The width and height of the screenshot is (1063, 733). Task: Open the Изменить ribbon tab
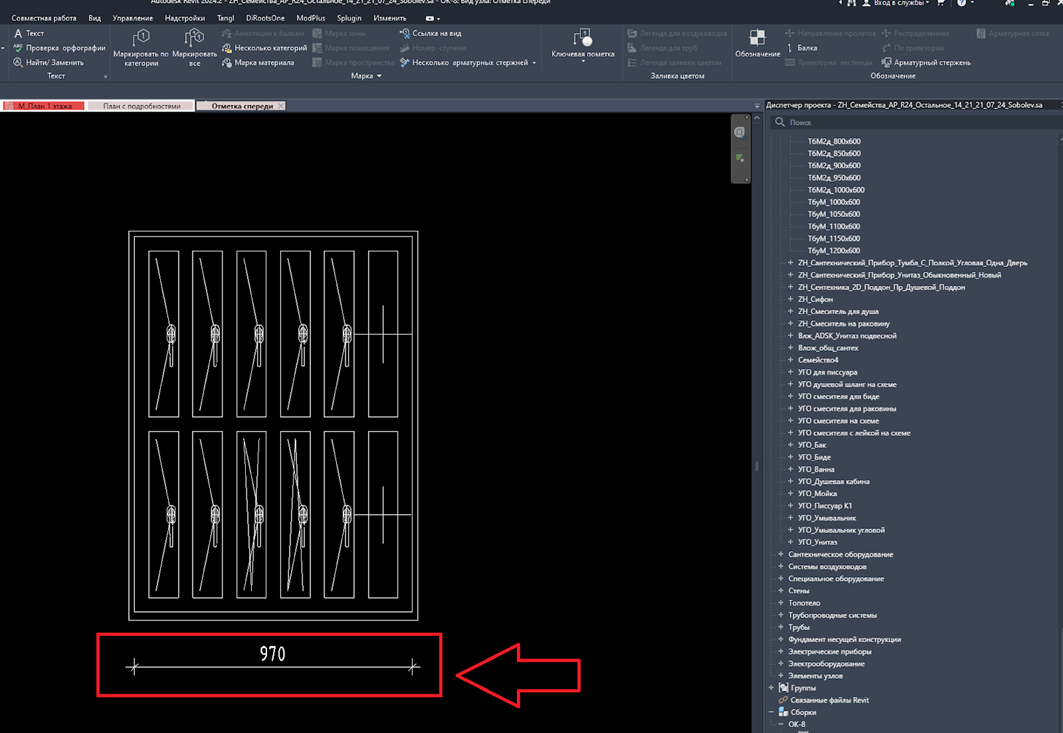390,18
